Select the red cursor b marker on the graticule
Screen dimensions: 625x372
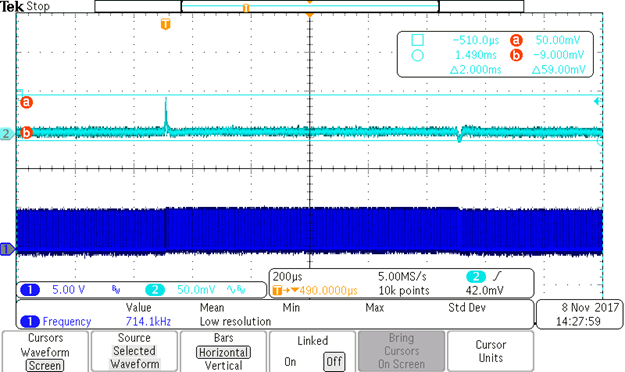pos(26,132)
